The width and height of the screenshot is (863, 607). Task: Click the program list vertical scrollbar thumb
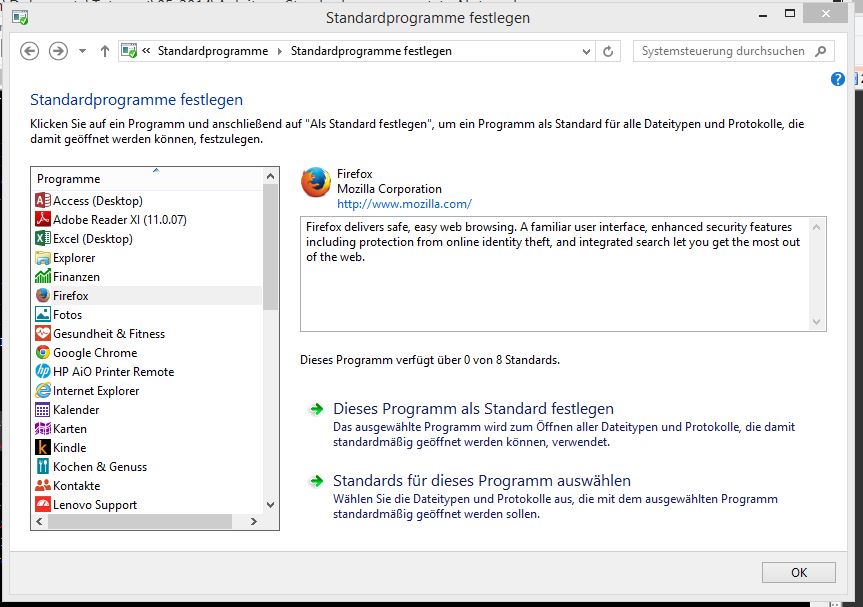270,247
